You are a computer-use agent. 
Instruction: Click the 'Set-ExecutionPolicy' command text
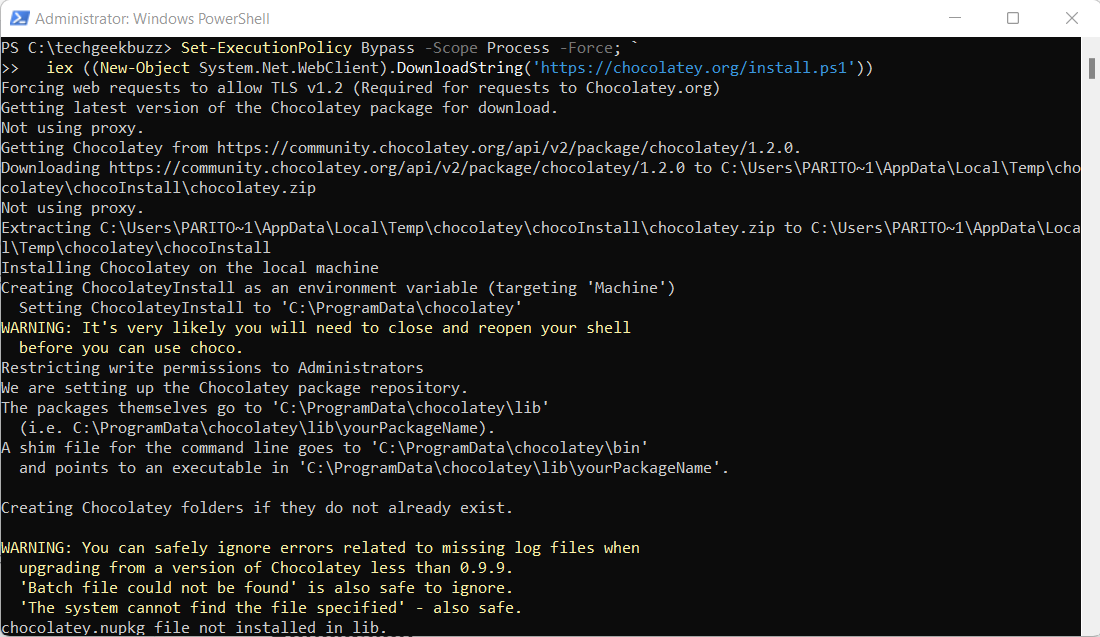point(266,48)
